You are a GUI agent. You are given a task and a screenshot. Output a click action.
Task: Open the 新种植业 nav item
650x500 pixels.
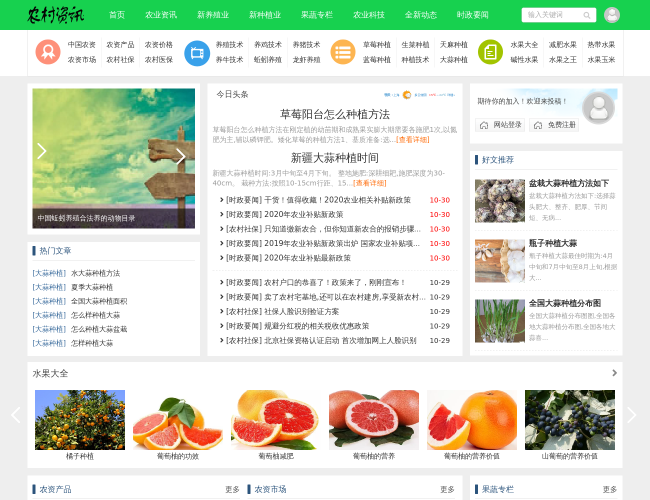(265, 15)
